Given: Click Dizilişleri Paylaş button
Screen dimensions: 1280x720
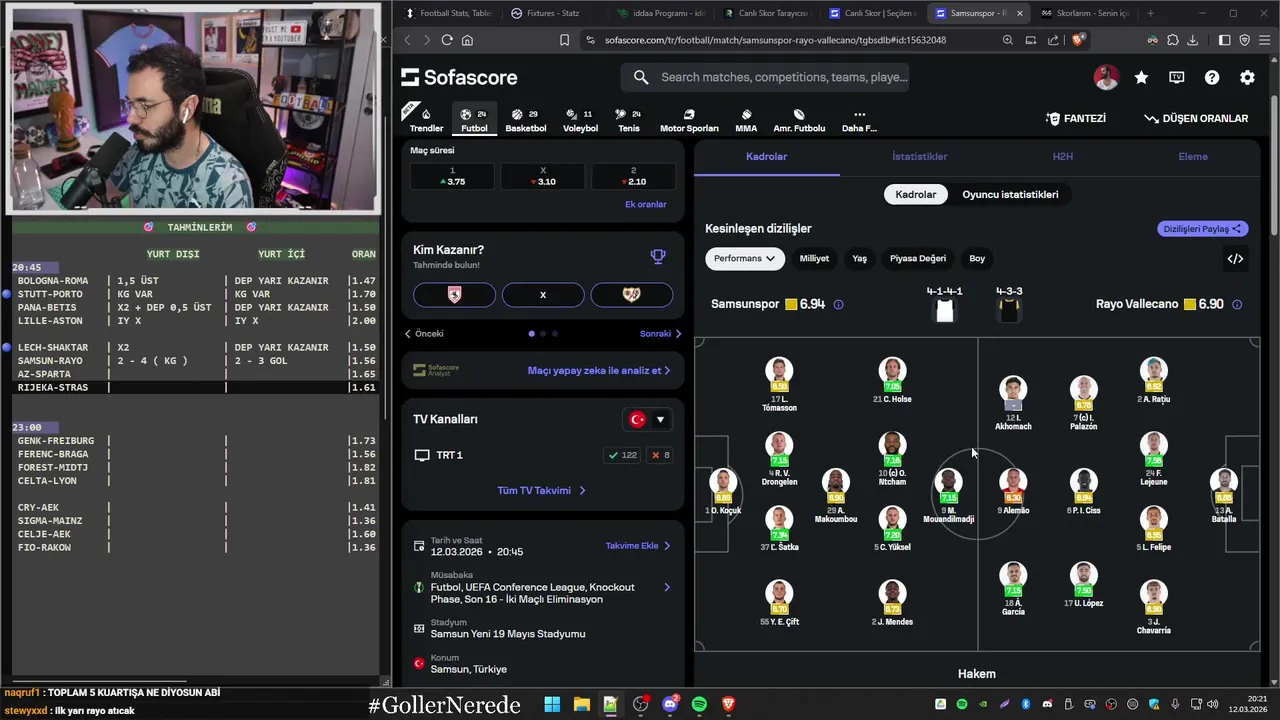Looking at the screenshot, I should [x=1203, y=229].
